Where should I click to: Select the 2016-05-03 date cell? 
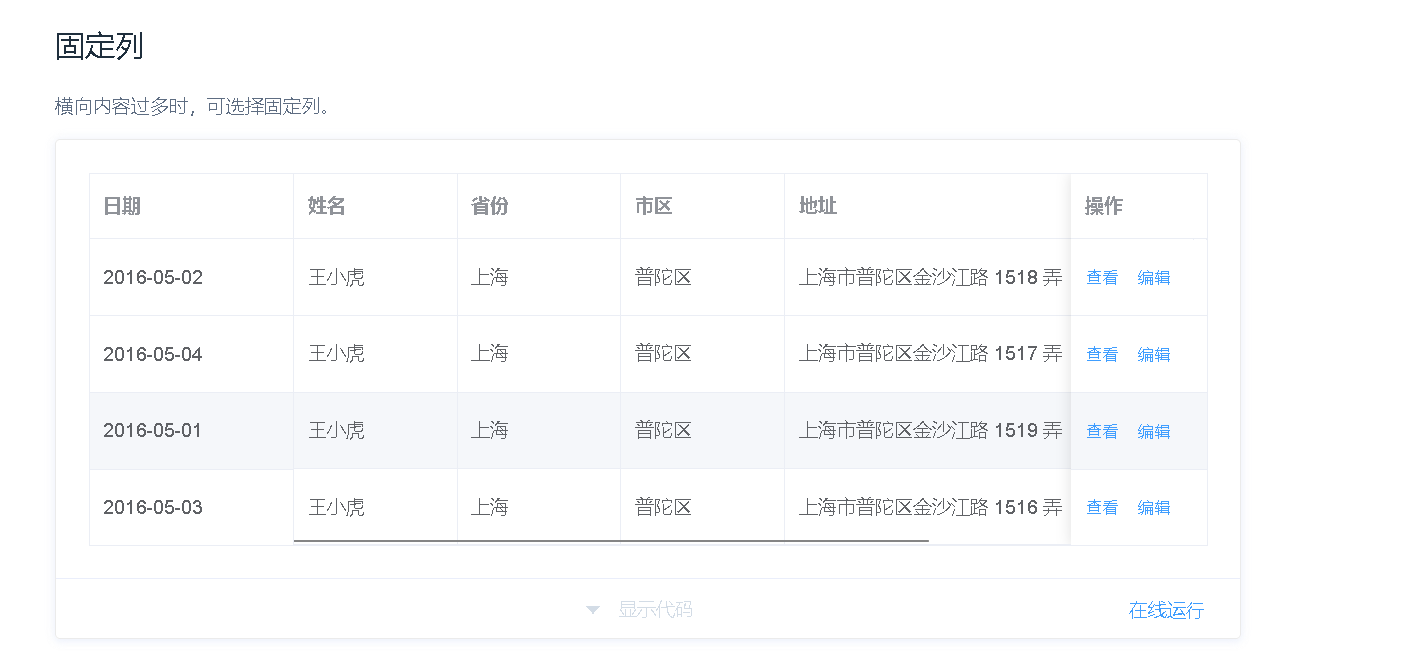(152, 507)
